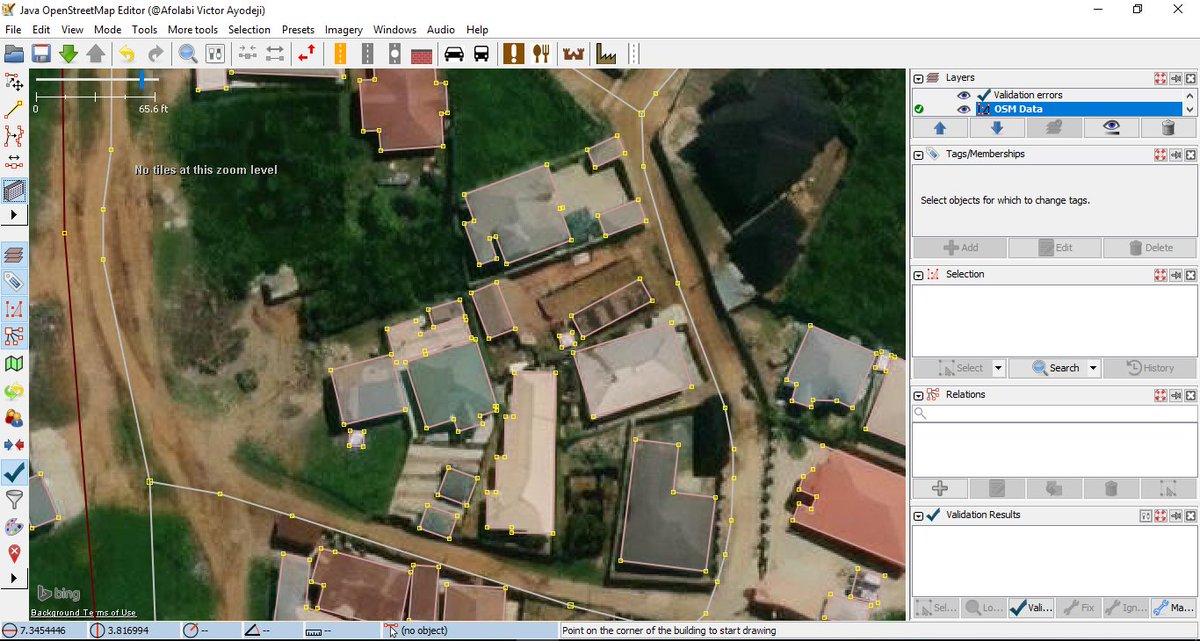Open the File menu
The height and width of the screenshot is (641, 1200).
point(13,30)
